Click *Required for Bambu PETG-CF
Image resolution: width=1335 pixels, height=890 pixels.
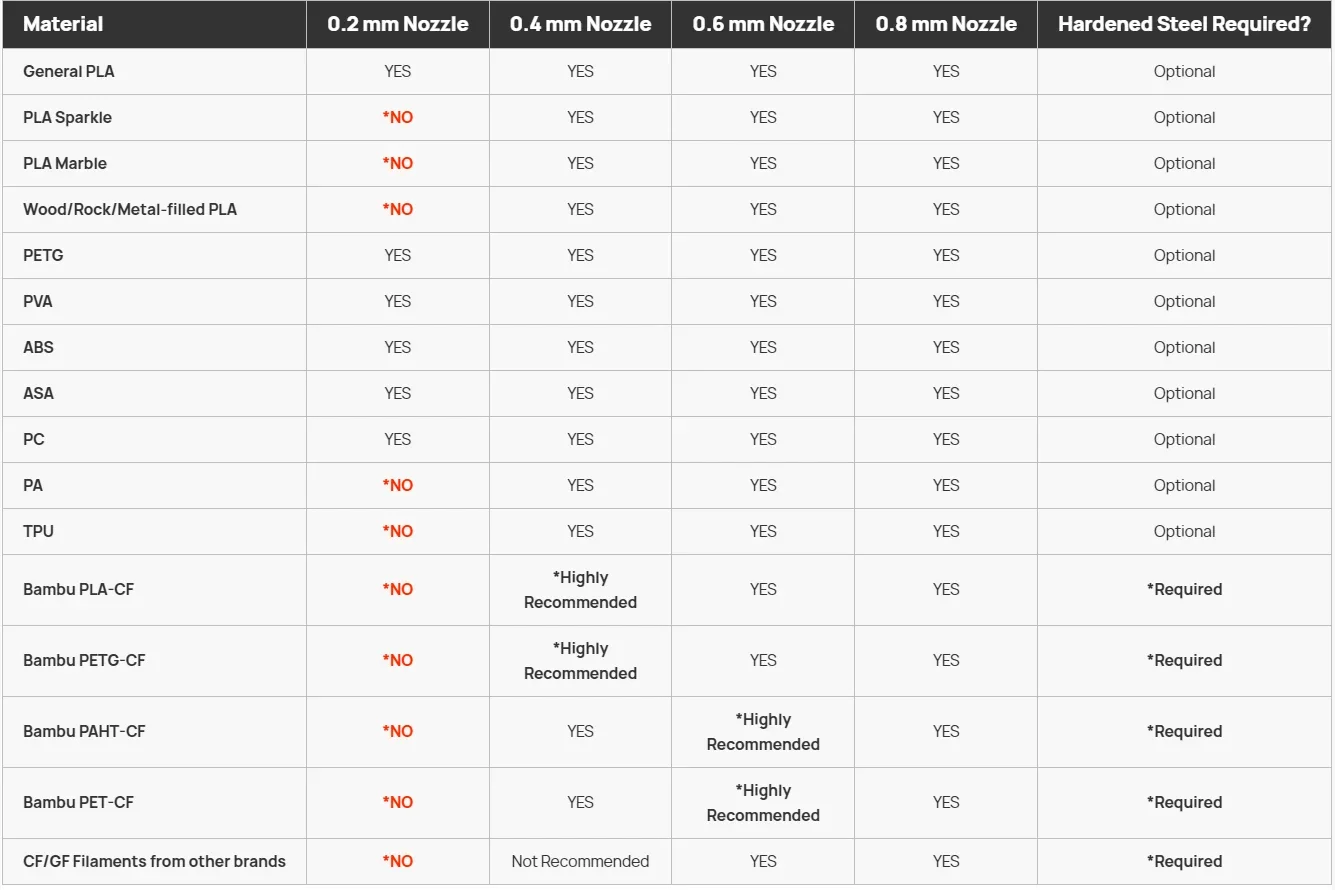[x=1184, y=660]
